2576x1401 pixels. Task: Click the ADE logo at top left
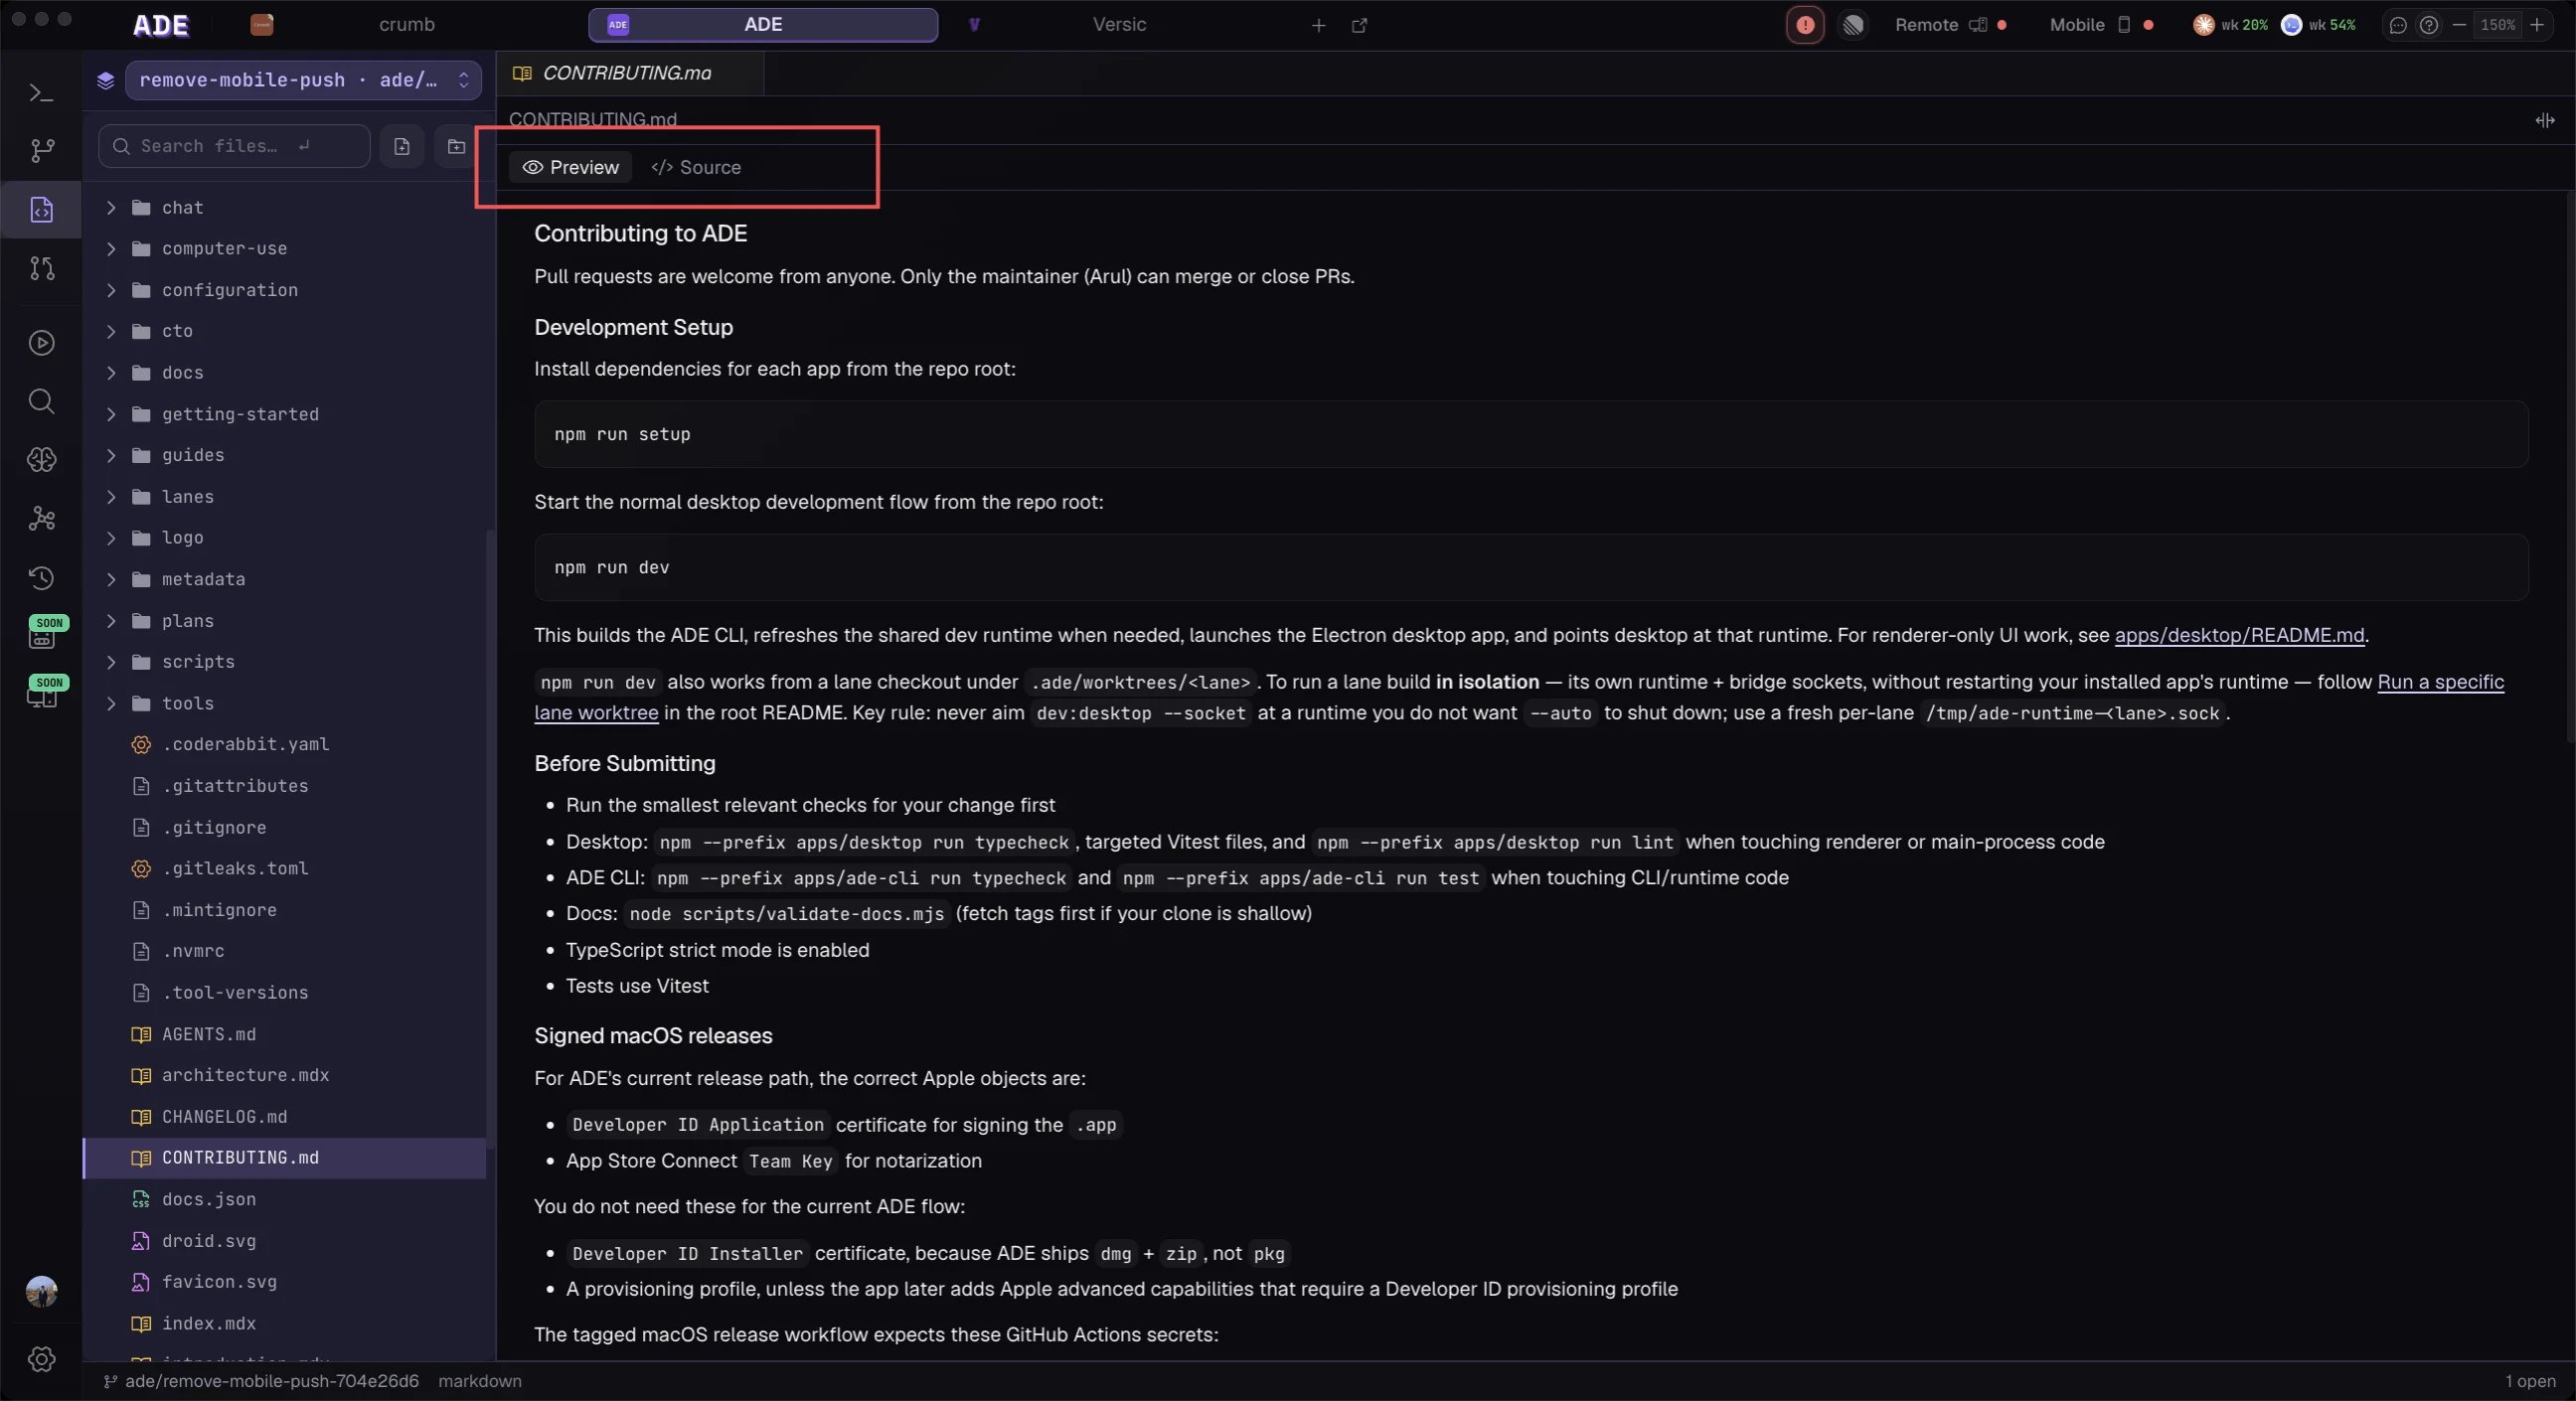click(161, 25)
